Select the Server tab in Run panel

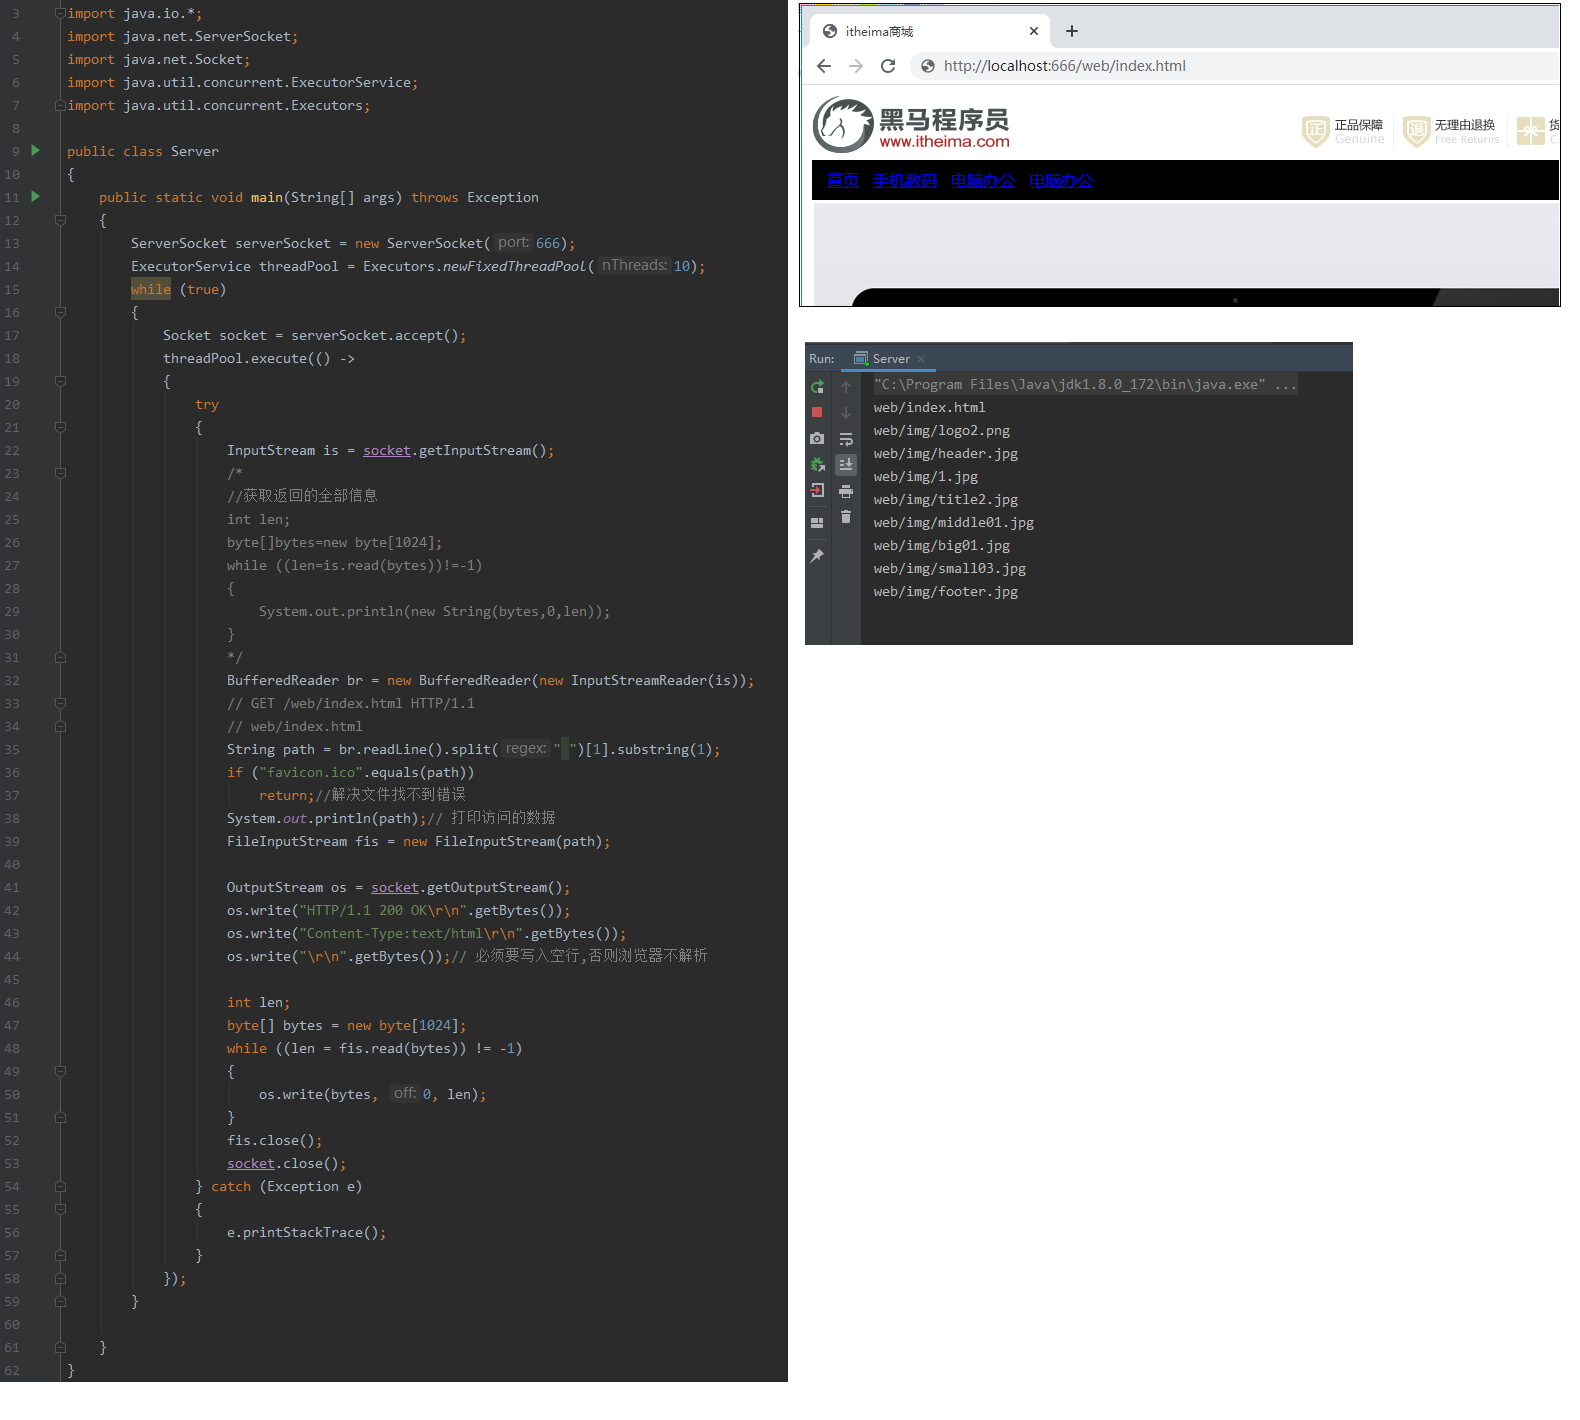pyautogui.click(x=890, y=359)
